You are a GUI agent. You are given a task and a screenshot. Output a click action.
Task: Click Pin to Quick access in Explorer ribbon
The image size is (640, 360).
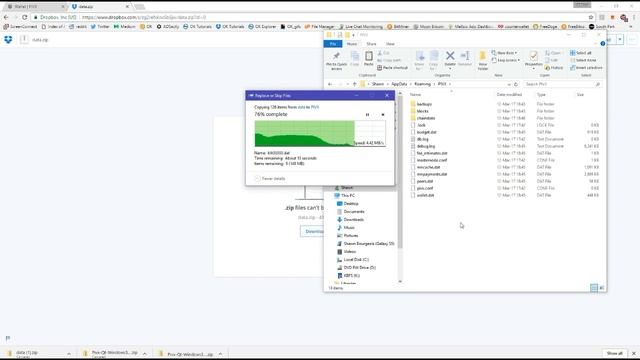336,61
